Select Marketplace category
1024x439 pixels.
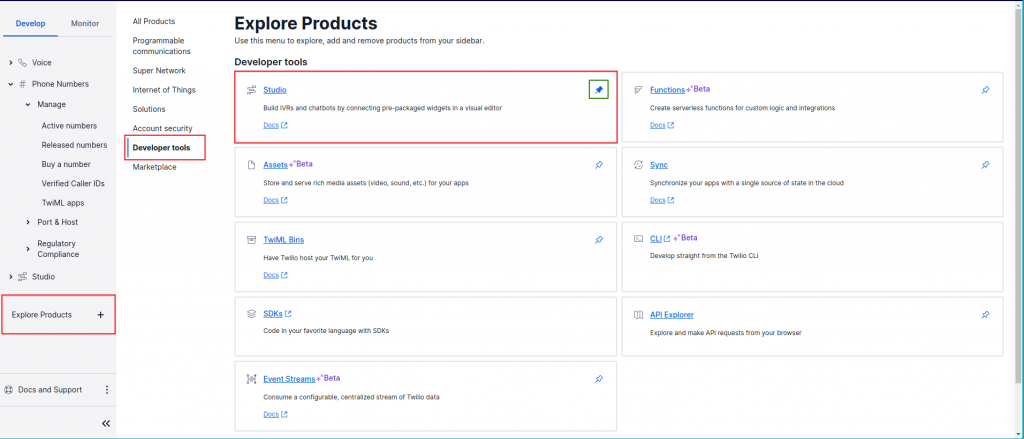coord(154,167)
